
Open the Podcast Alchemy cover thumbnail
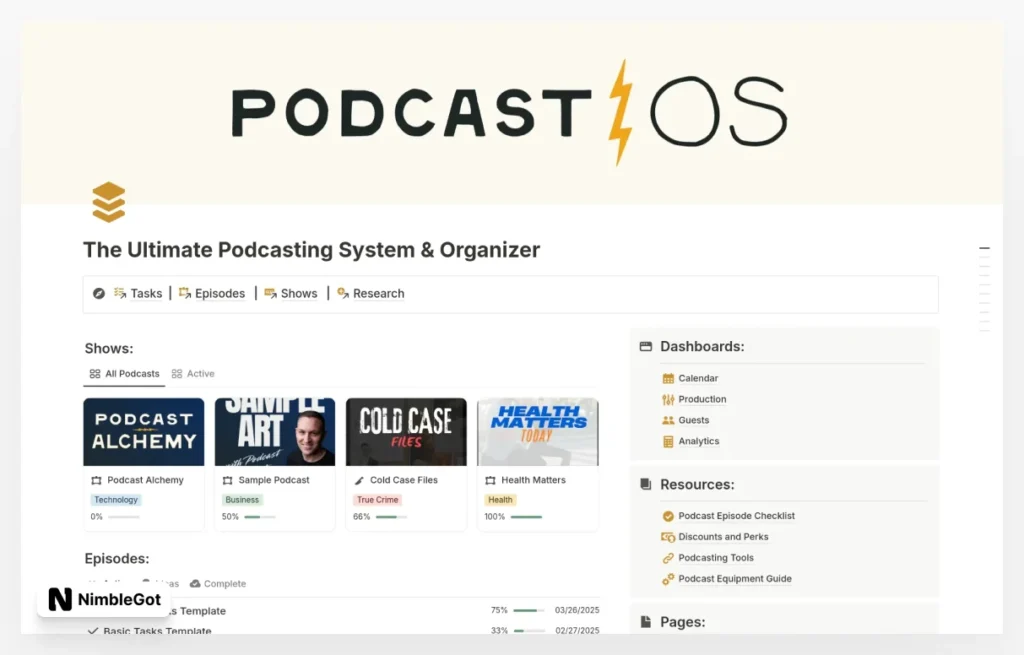tap(144, 432)
